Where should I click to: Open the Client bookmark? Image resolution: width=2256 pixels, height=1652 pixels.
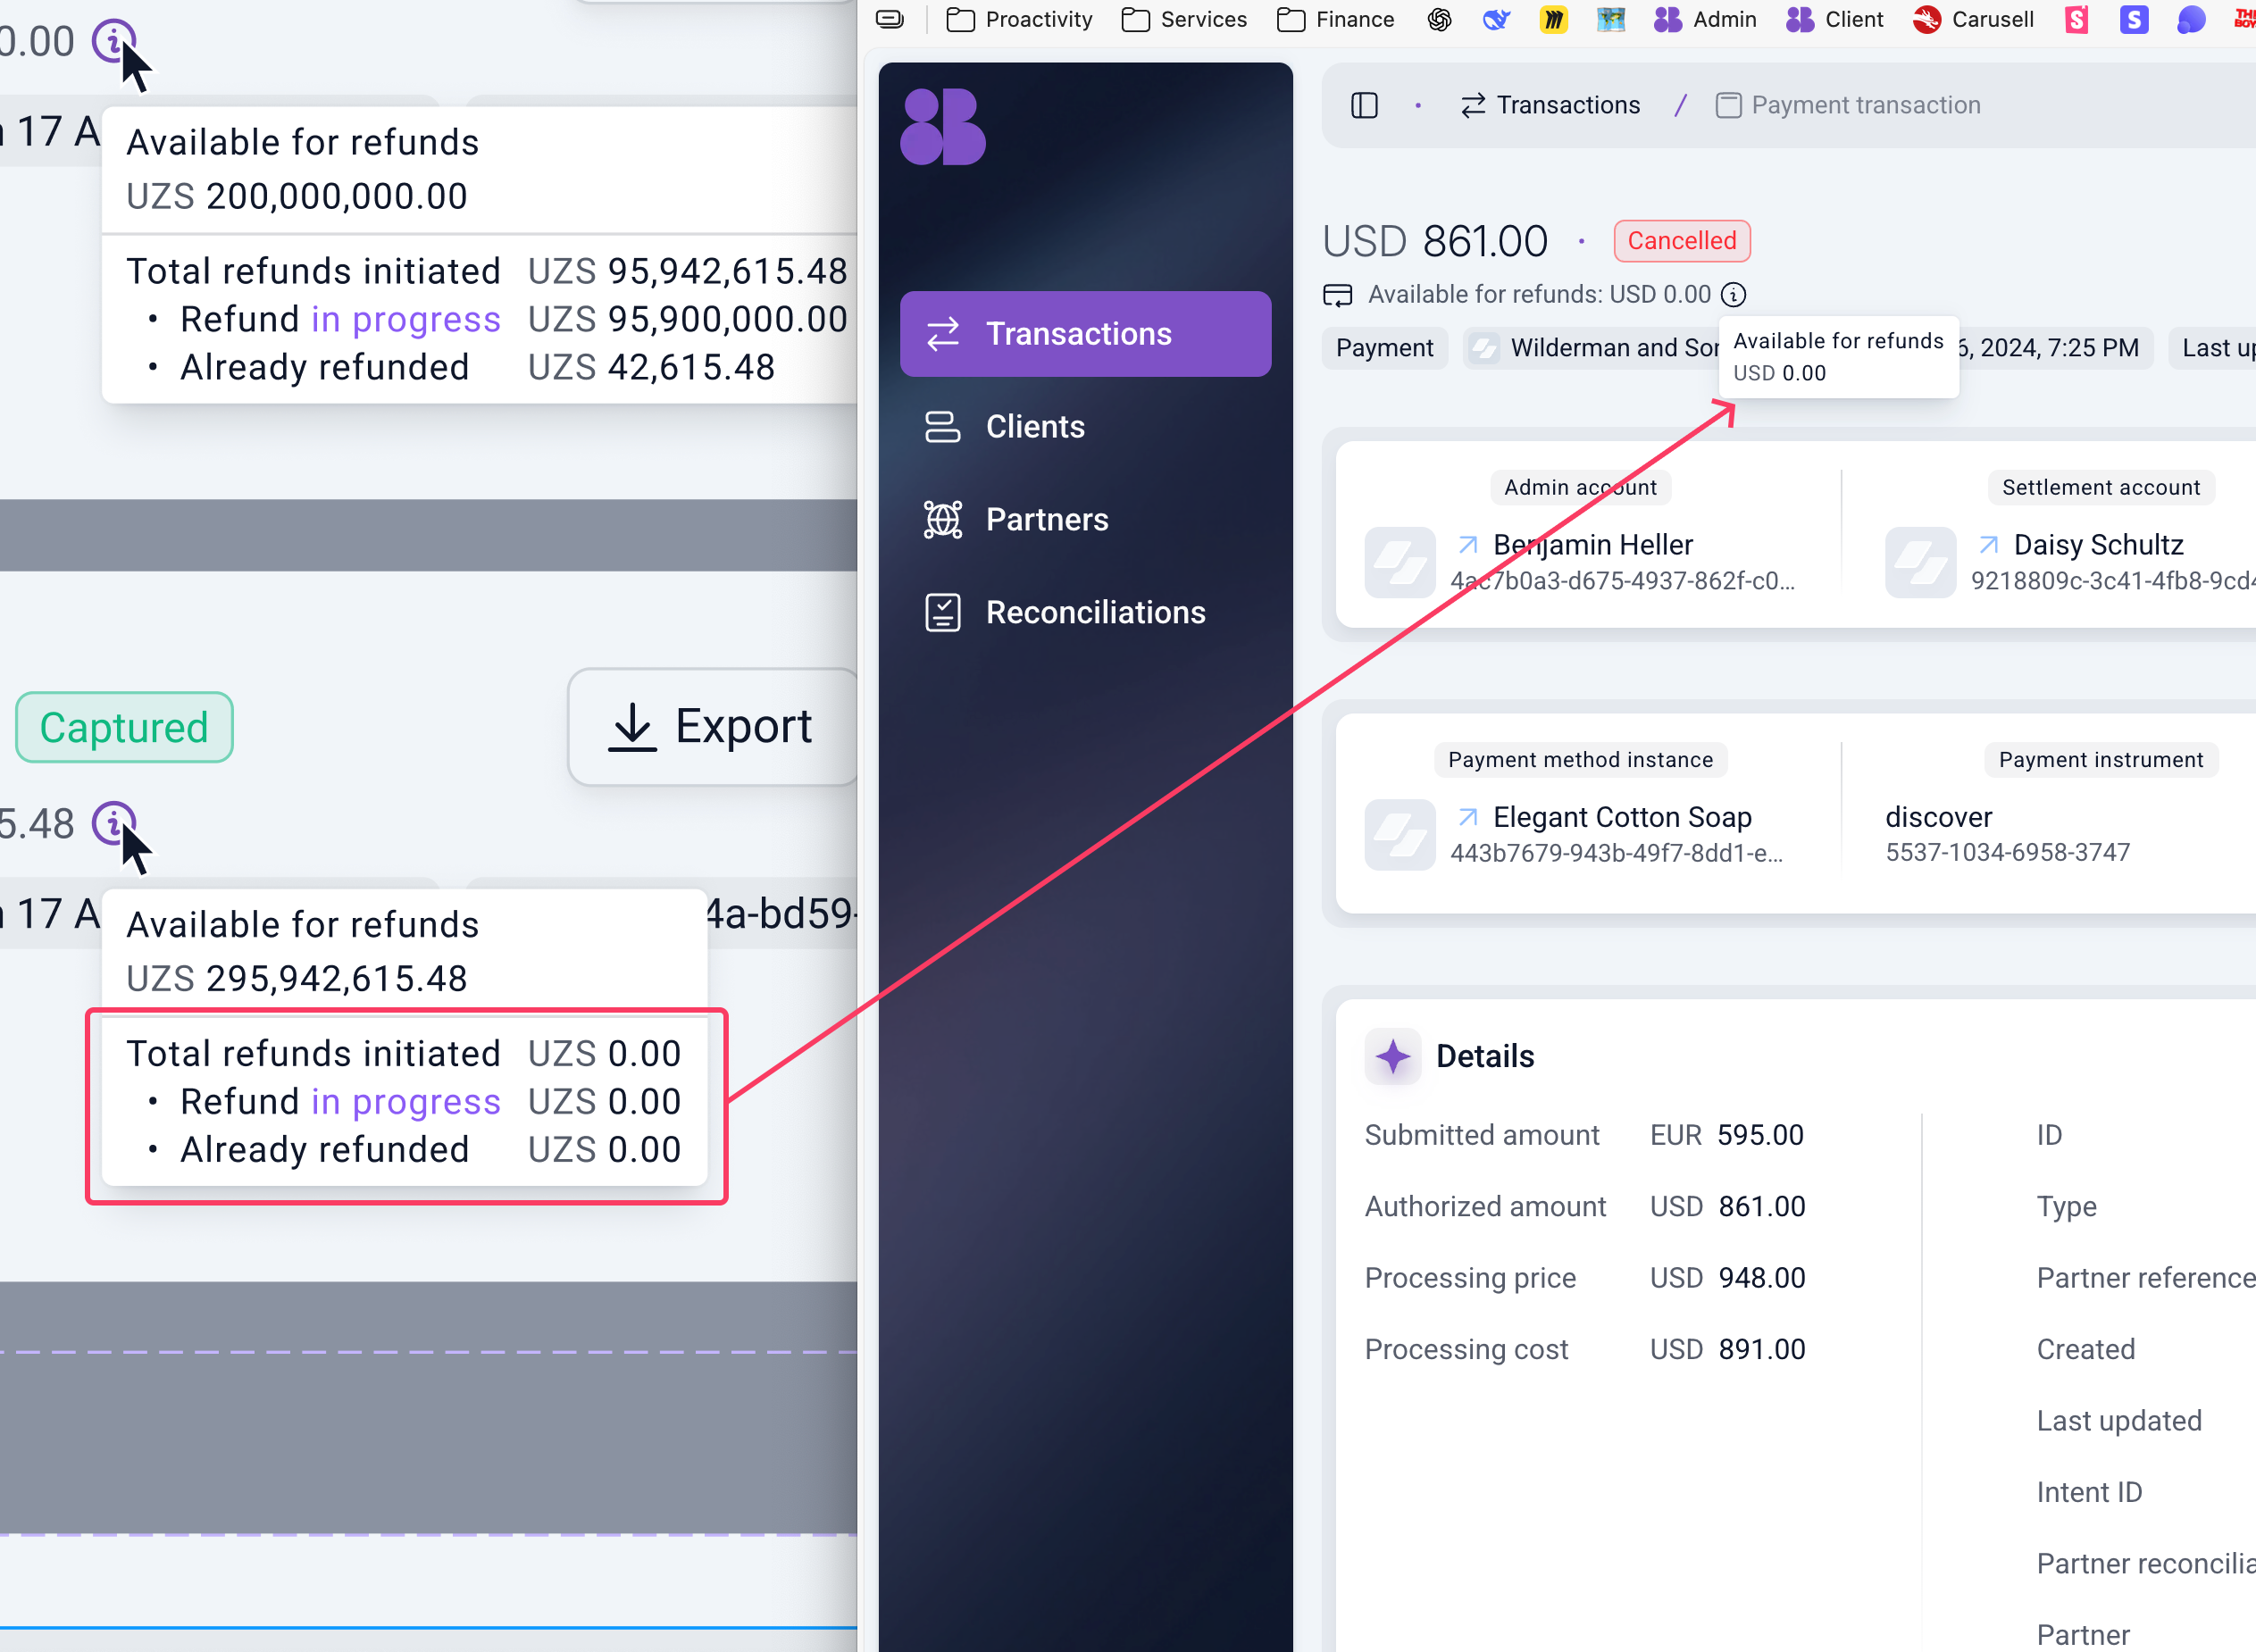click(x=1834, y=20)
